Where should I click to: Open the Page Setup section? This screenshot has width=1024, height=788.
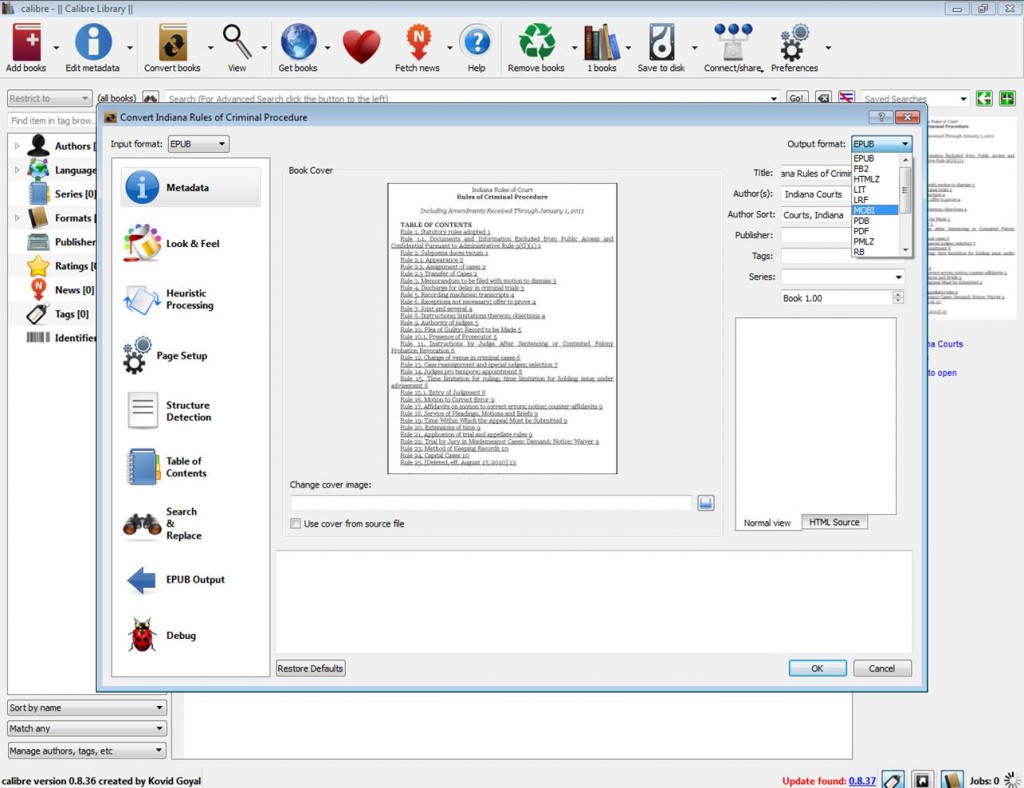191,356
